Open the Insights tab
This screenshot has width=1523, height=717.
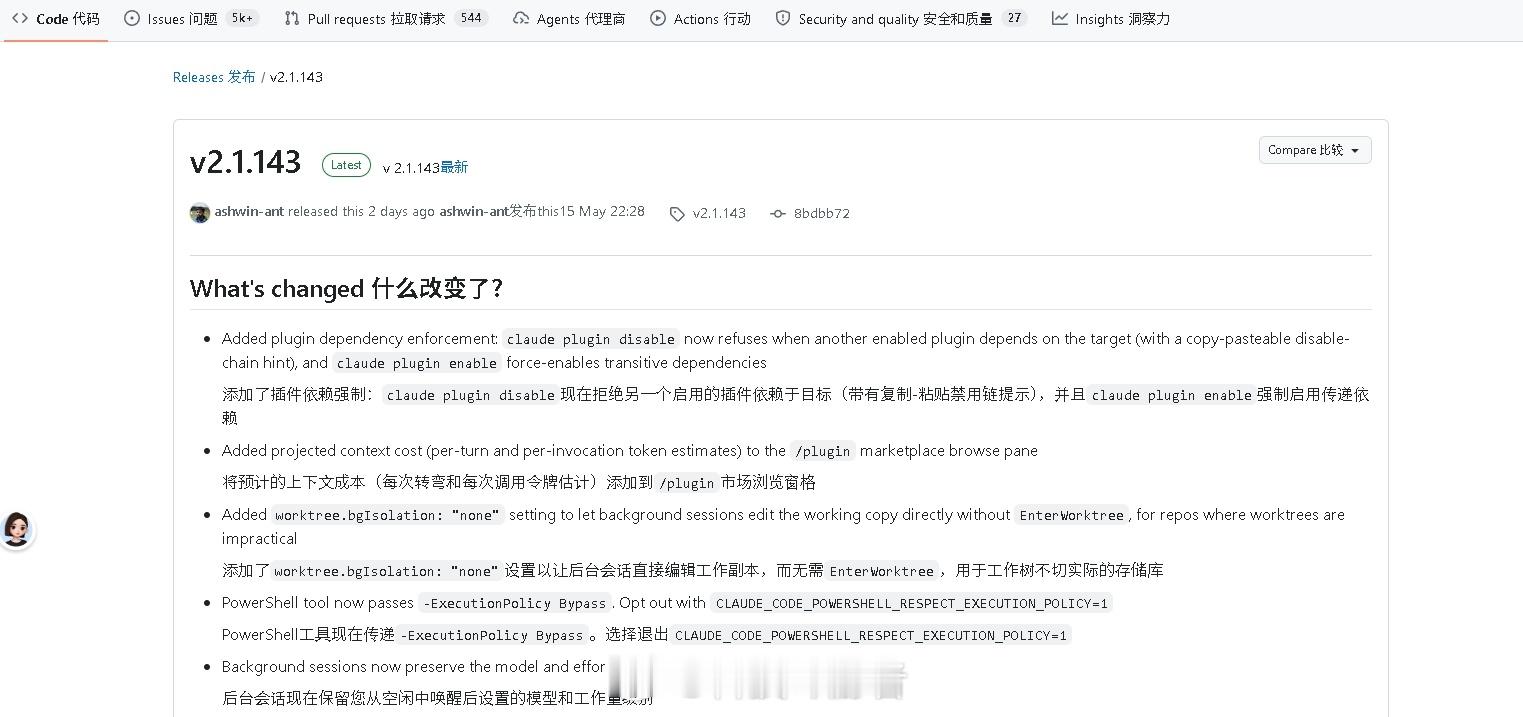[1110, 18]
